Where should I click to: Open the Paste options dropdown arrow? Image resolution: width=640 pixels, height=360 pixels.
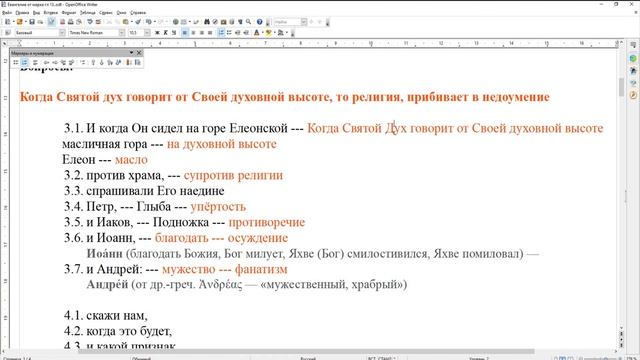(x=132, y=22)
